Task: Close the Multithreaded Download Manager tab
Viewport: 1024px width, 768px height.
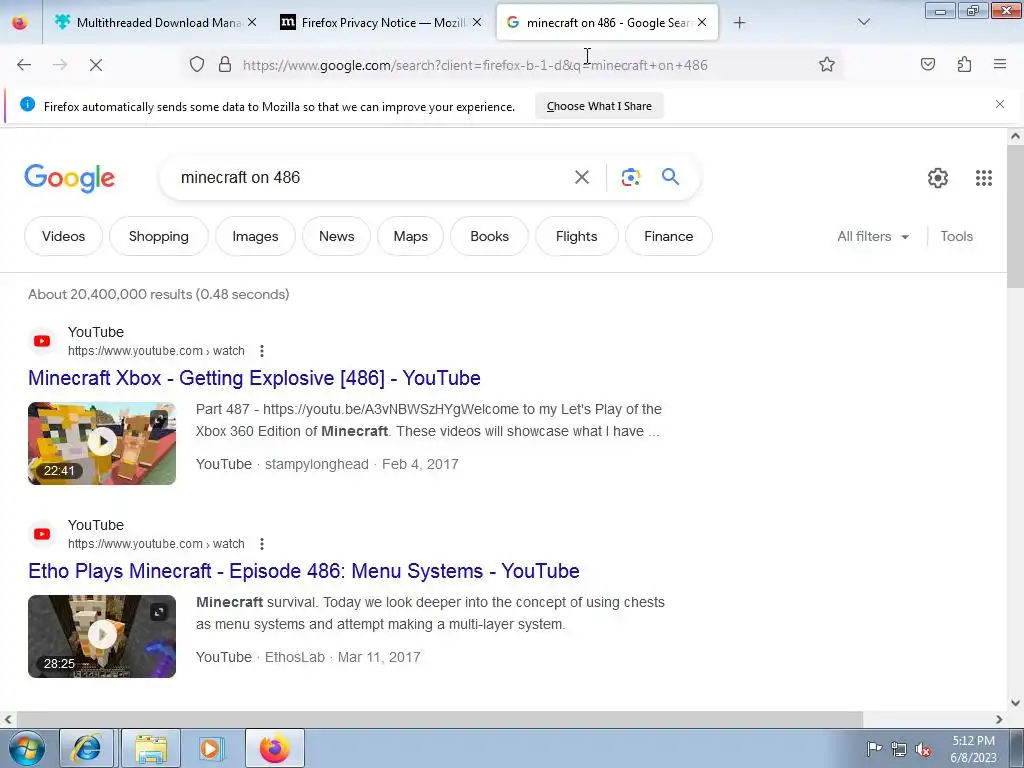Action: tap(252, 22)
